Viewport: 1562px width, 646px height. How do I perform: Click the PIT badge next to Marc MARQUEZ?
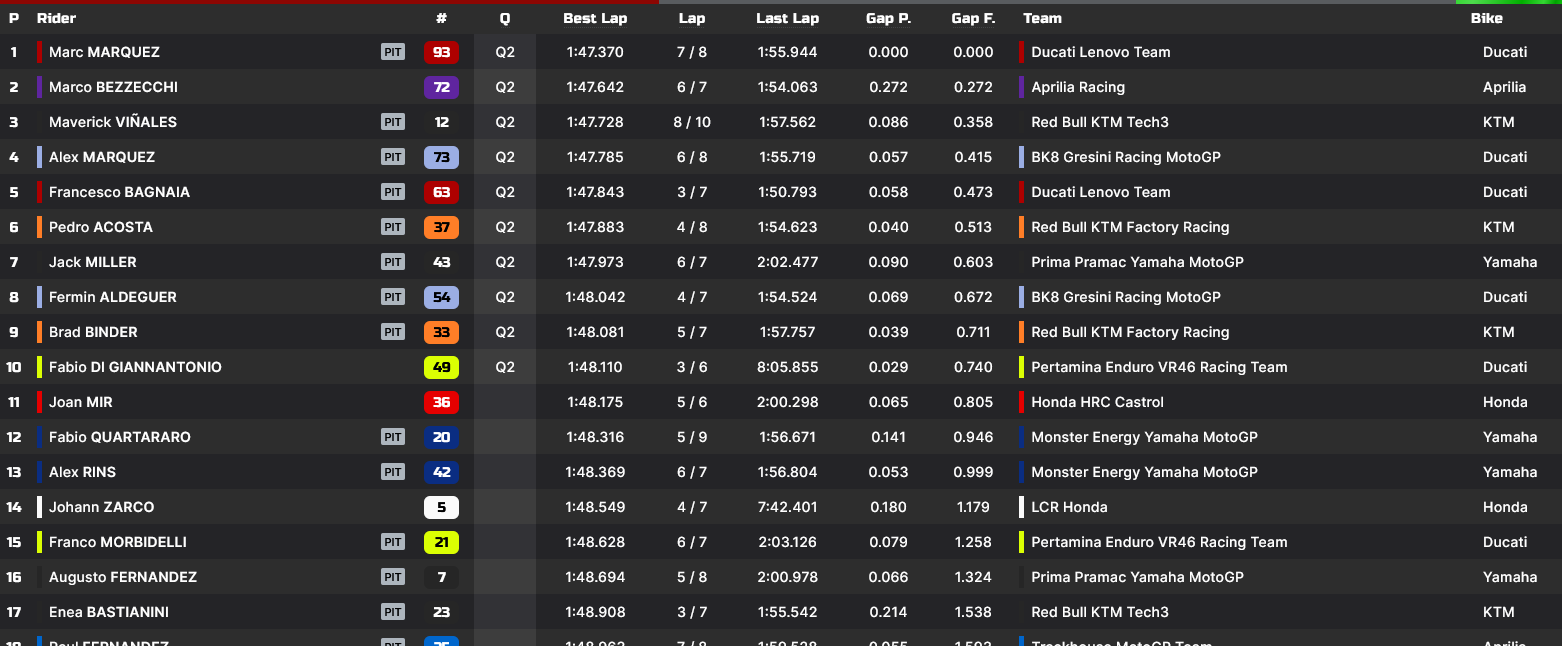pyautogui.click(x=393, y=52)
